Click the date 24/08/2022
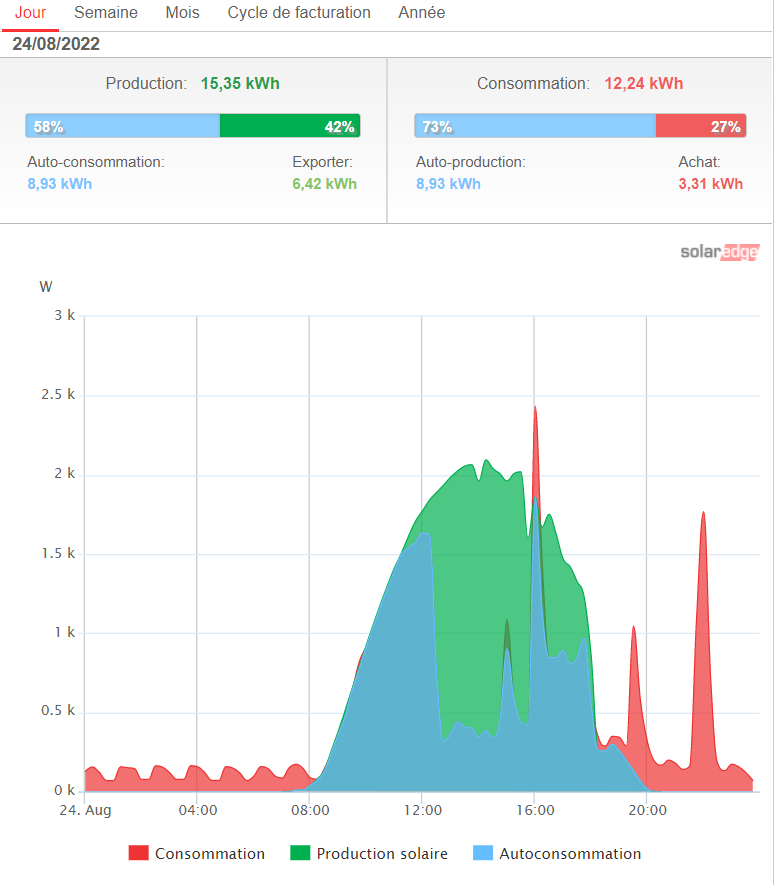 56,44
